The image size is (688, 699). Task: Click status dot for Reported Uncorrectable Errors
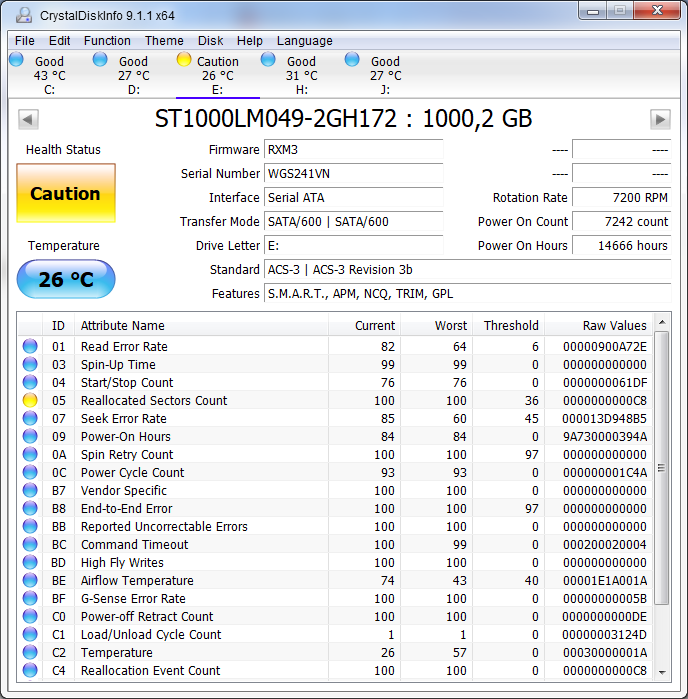30,526
